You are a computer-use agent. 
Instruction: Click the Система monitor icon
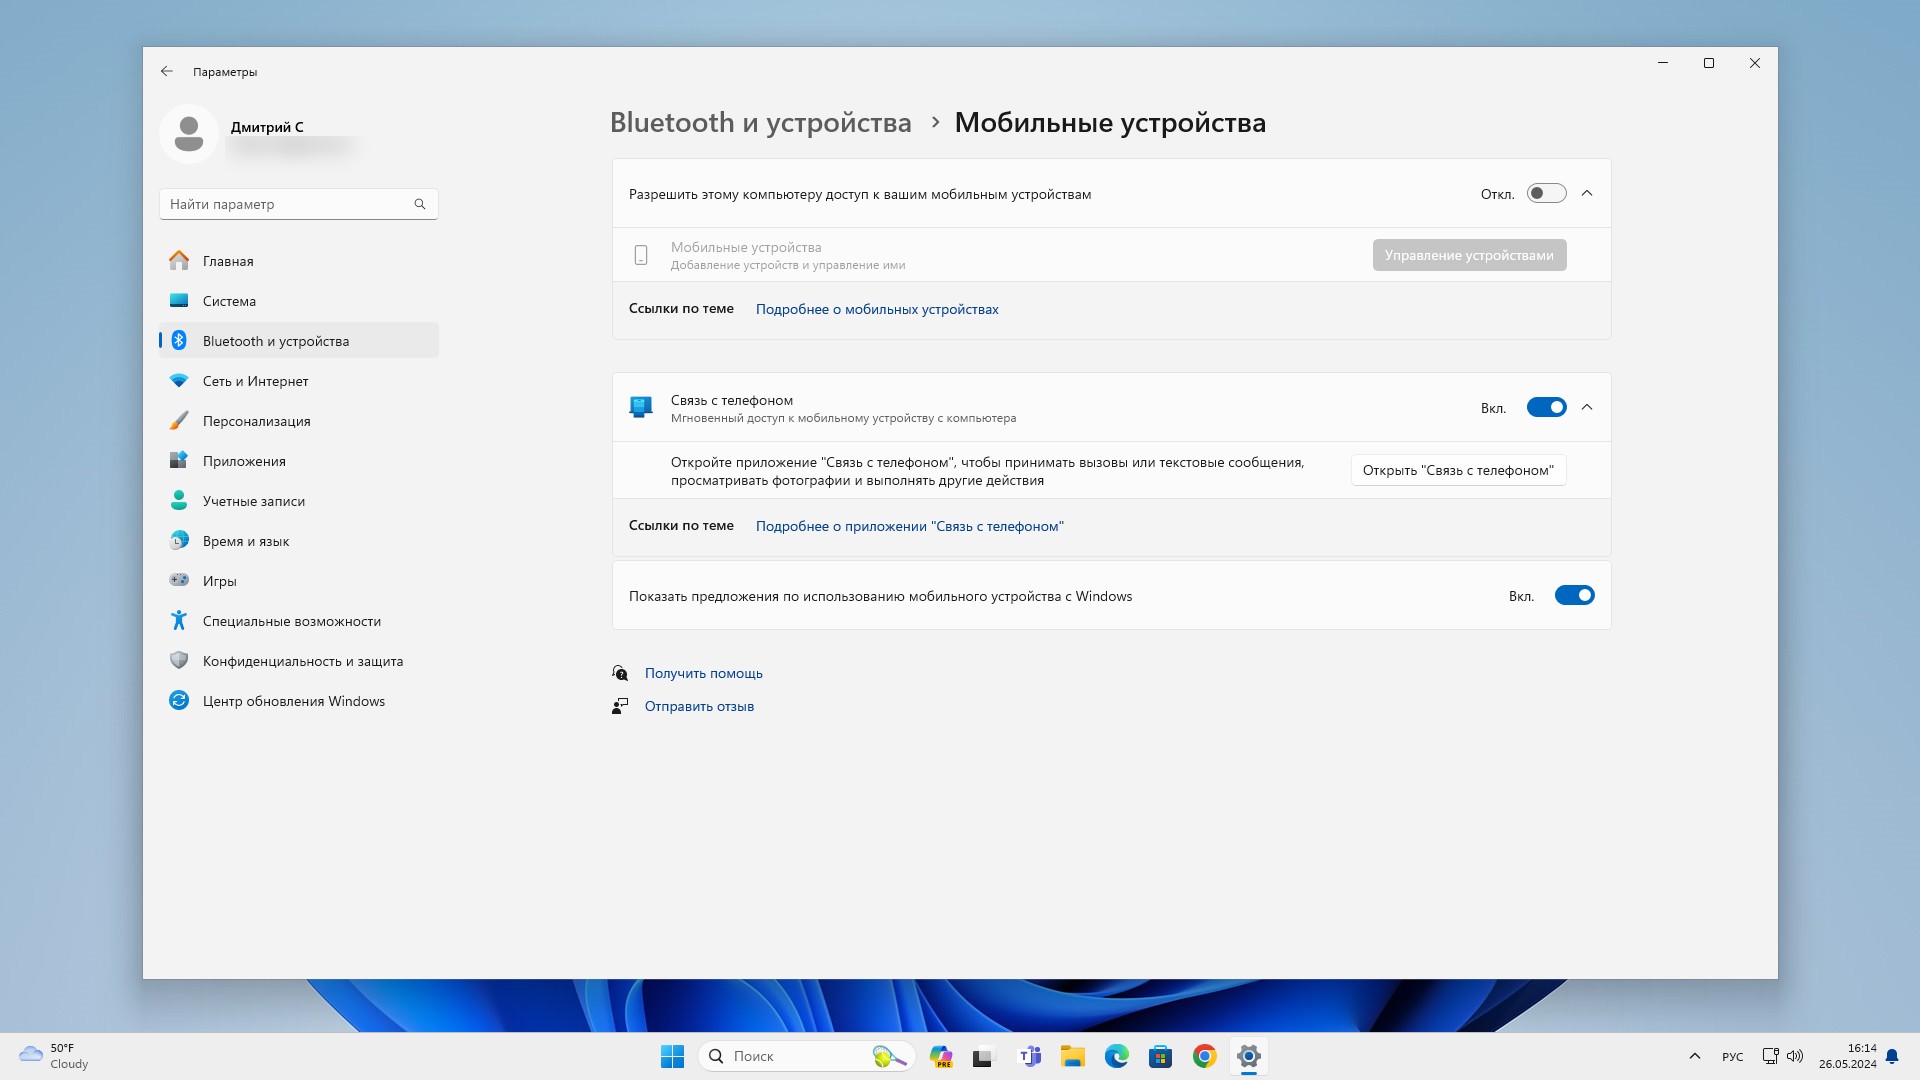coord(179,301)
